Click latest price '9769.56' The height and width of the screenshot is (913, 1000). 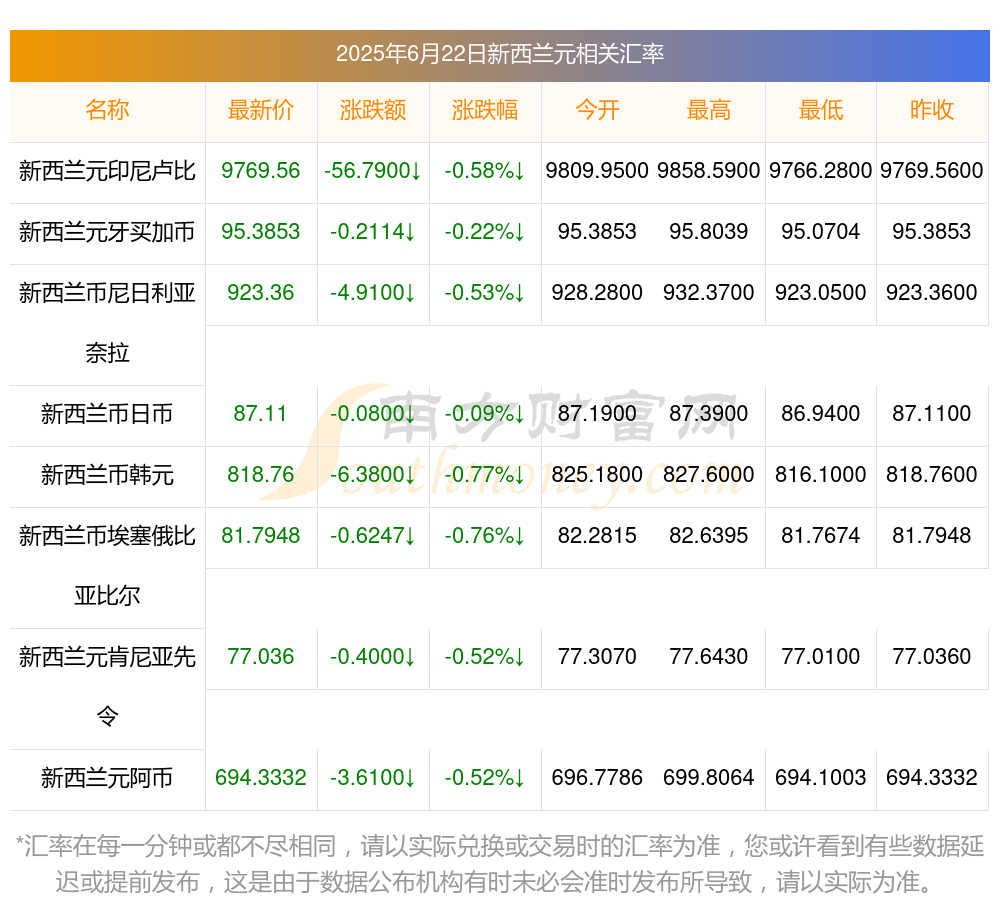point(261,171)
